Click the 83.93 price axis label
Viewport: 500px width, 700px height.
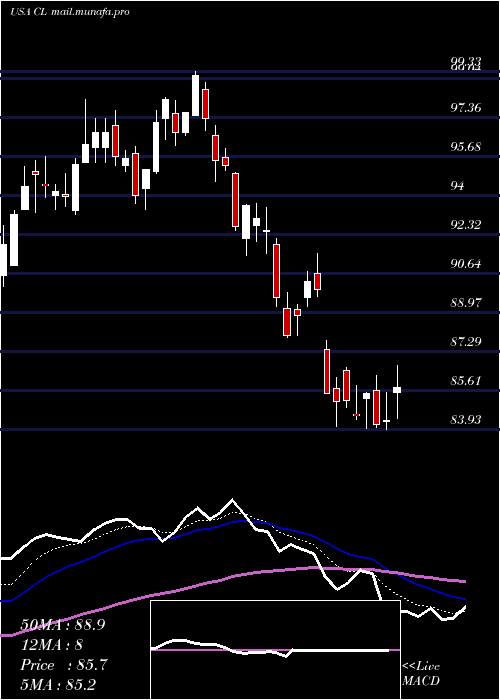[466, 419]
